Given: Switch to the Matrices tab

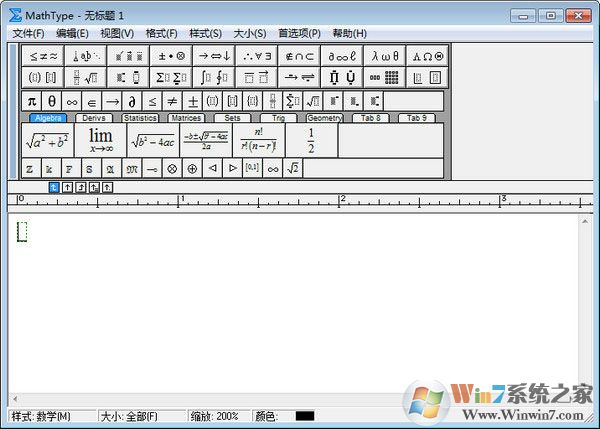Looking at the screenshot, I should pos(186,118).
